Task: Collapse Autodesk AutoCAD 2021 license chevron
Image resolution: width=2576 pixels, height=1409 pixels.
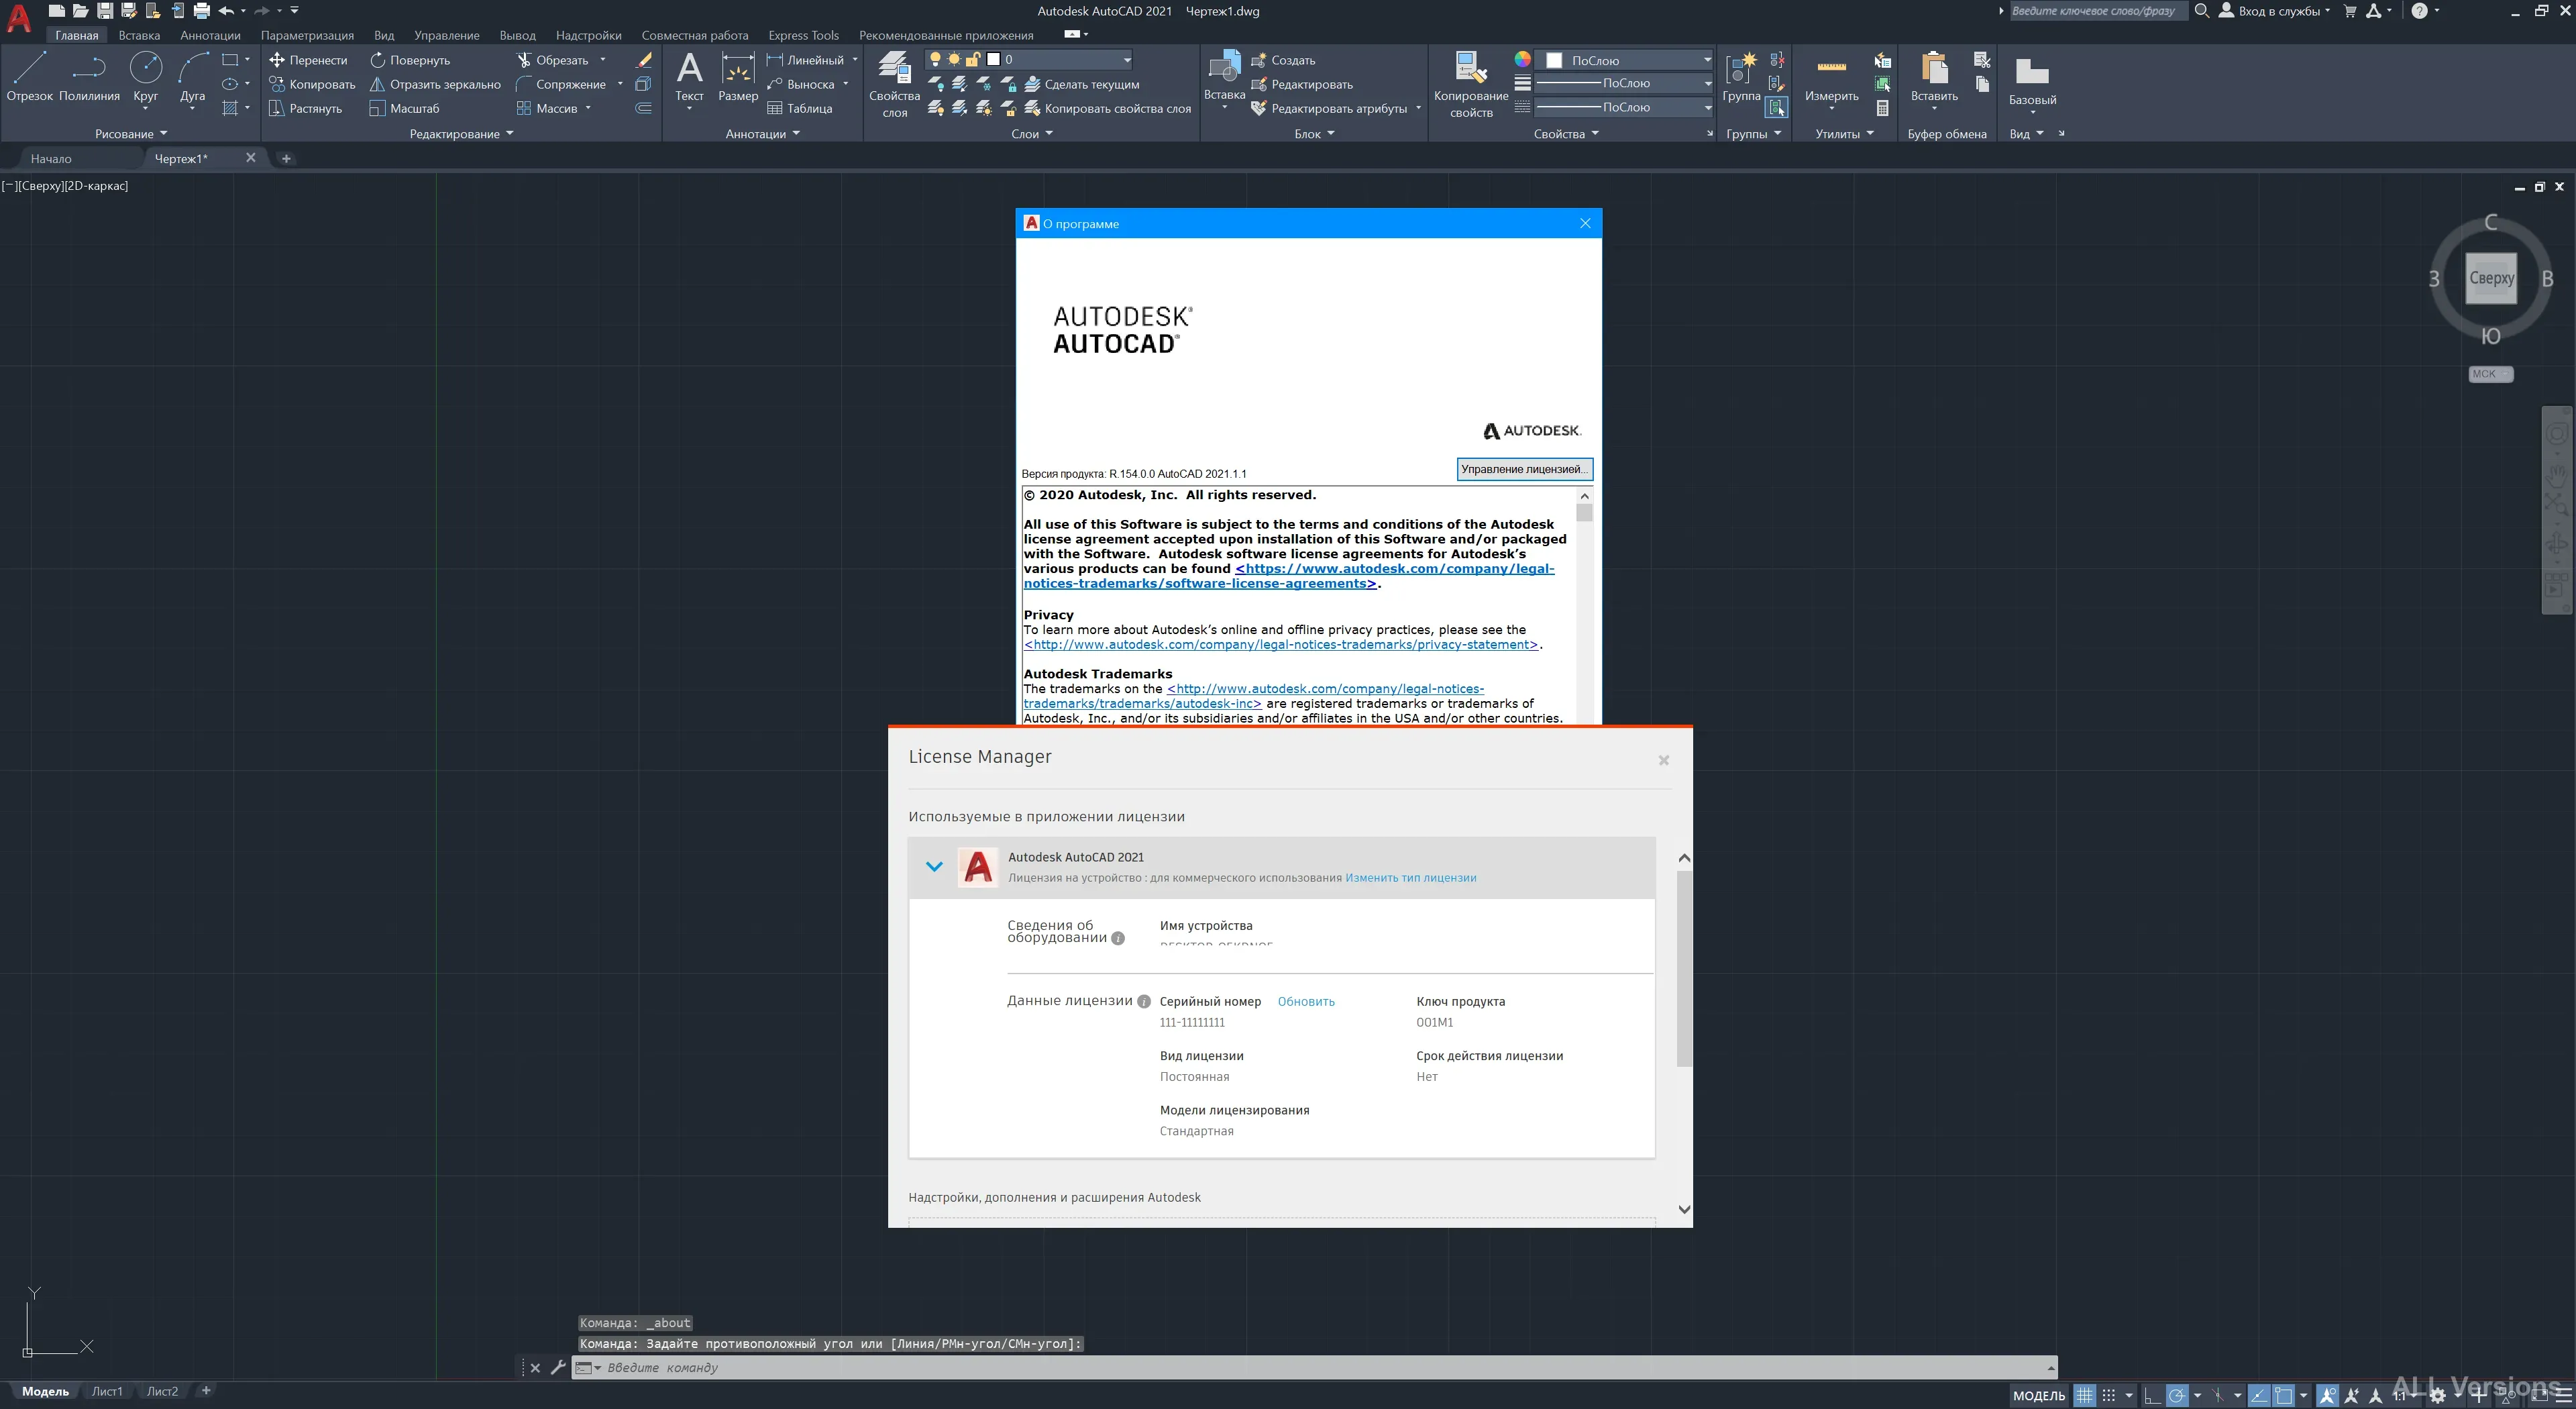Action: pos(934,866)
